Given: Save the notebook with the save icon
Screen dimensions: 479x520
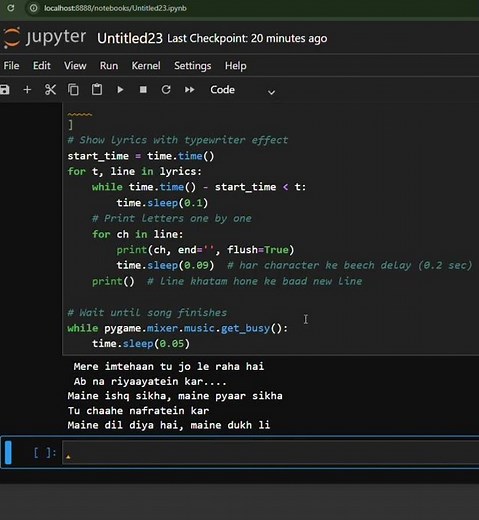Looking at the screenshot, I should [5, 90].
